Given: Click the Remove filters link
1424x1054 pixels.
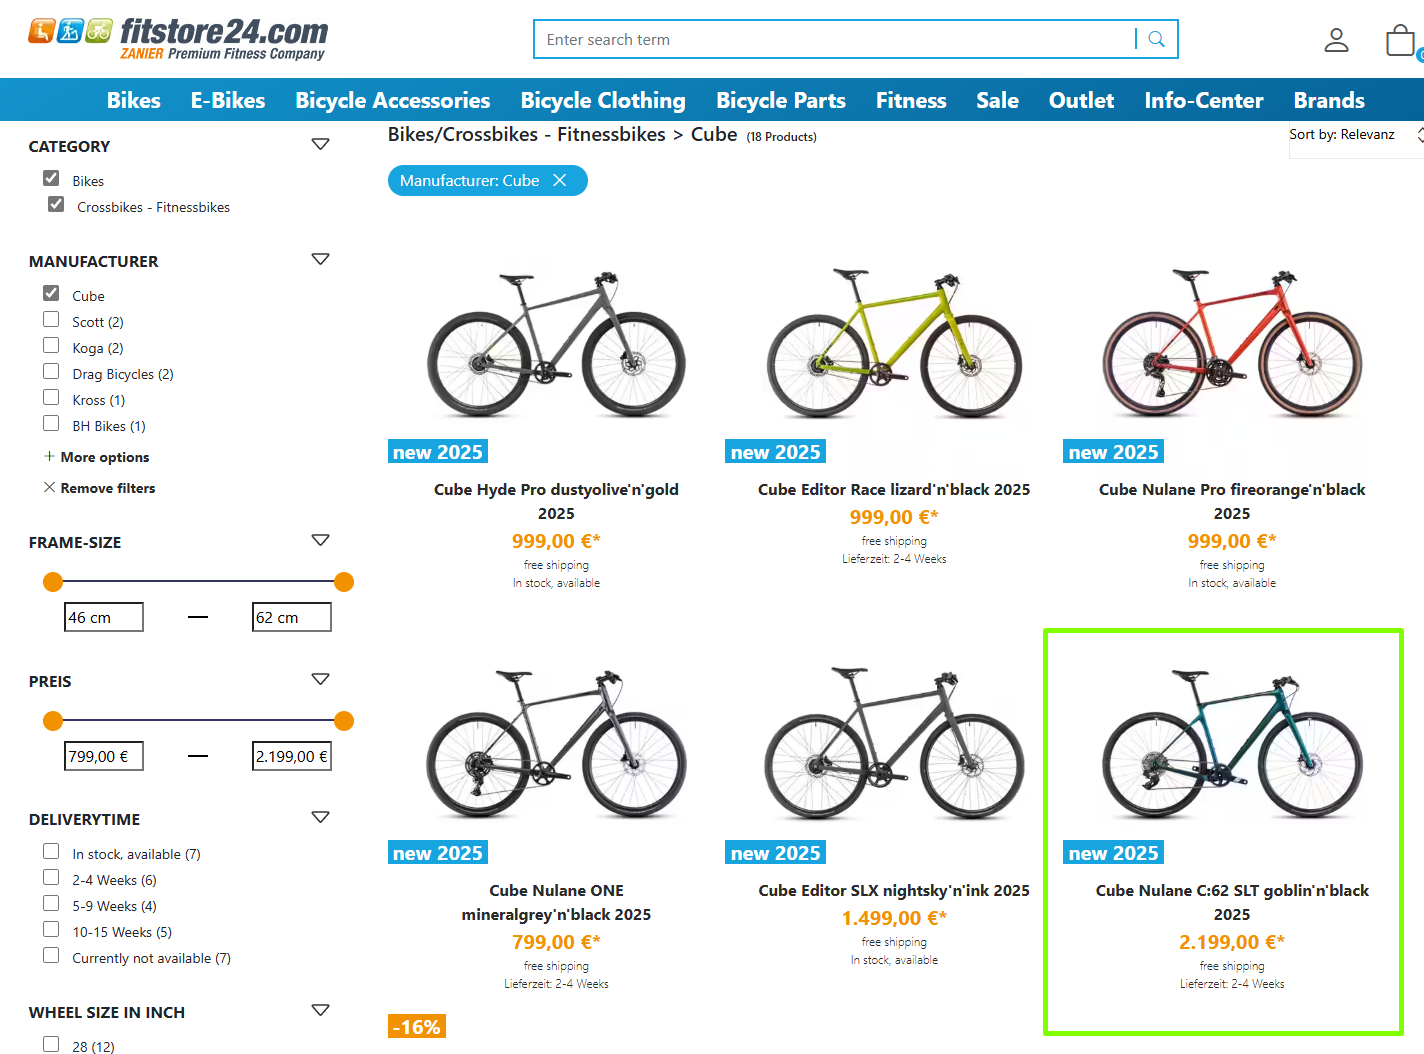Looking at the screenshot, I should [x=108, y=488].
